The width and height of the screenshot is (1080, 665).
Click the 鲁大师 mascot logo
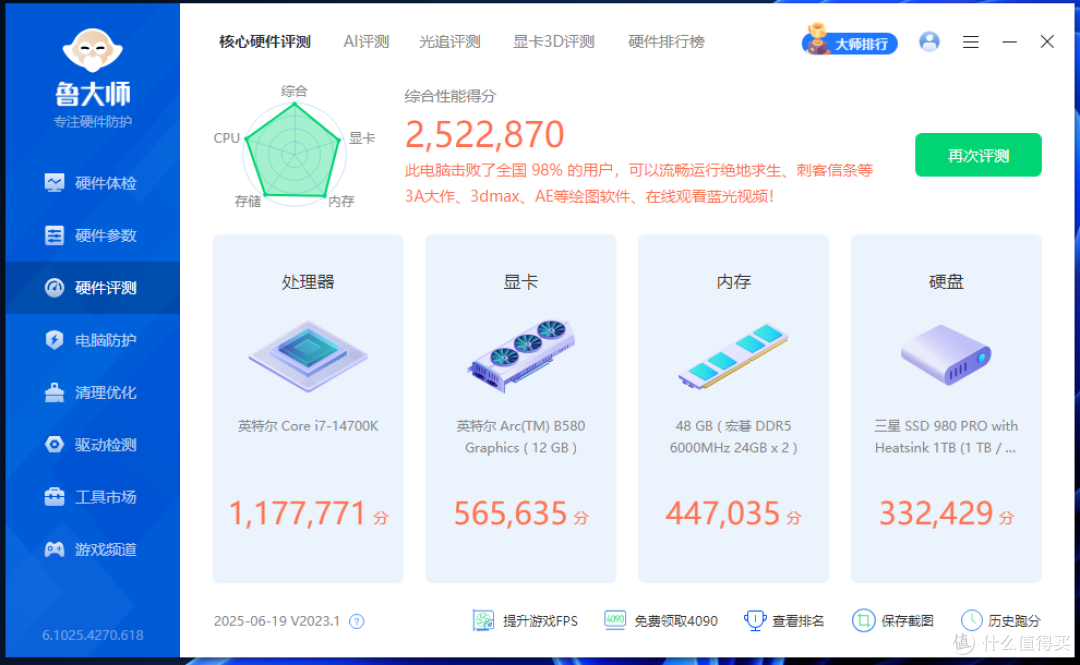point(92,51)
